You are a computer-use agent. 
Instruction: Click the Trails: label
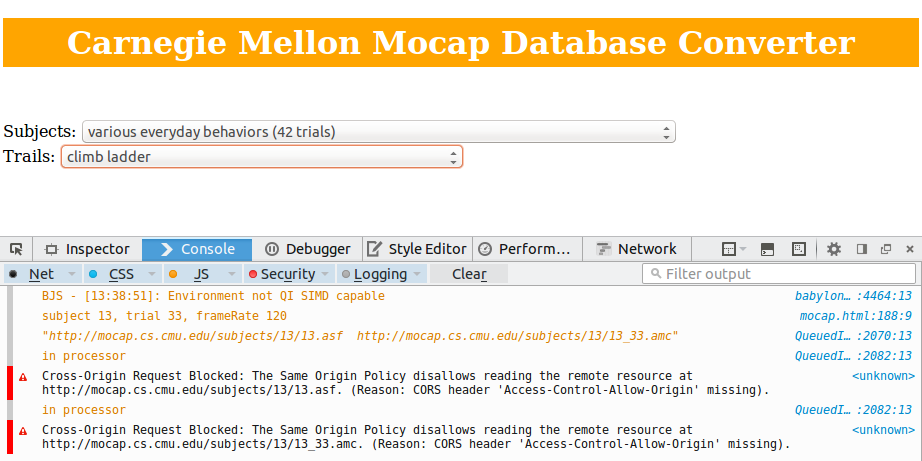29,156
